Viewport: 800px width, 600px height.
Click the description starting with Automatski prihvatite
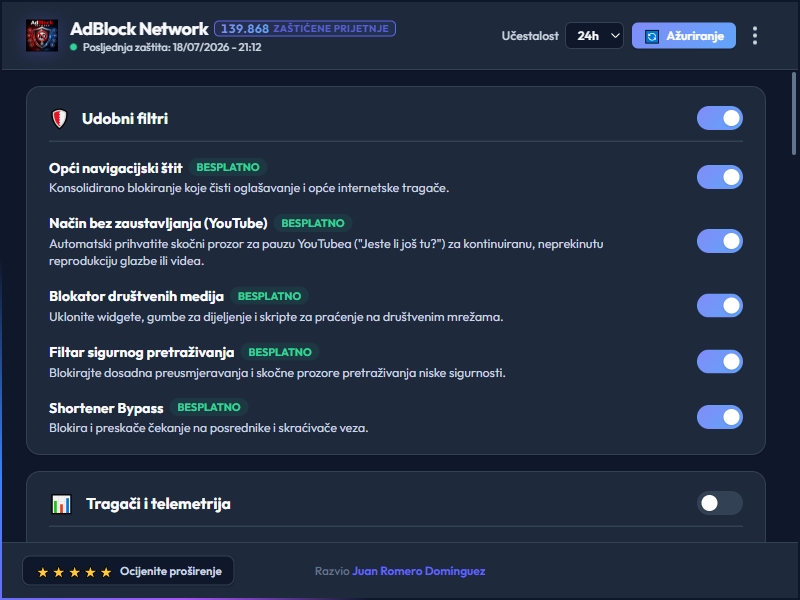pos(326,253)
